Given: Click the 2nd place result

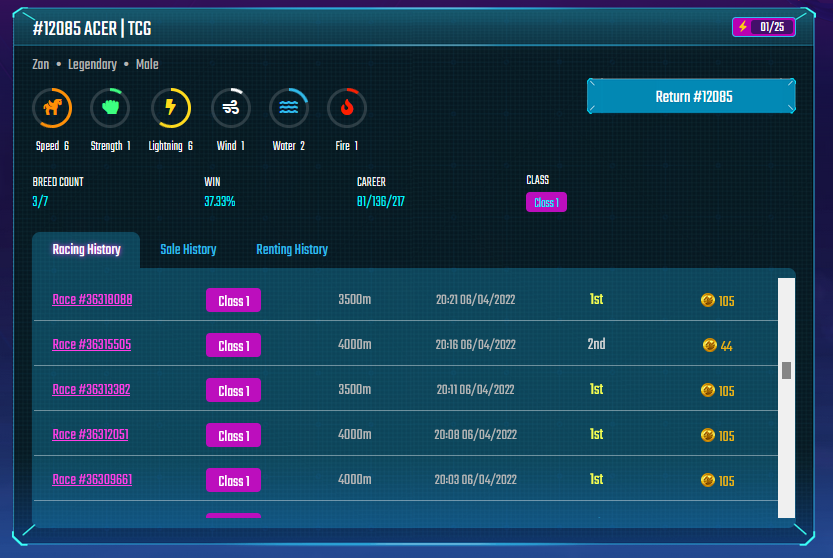Looking at the screenshot, I should pos(596,344).
